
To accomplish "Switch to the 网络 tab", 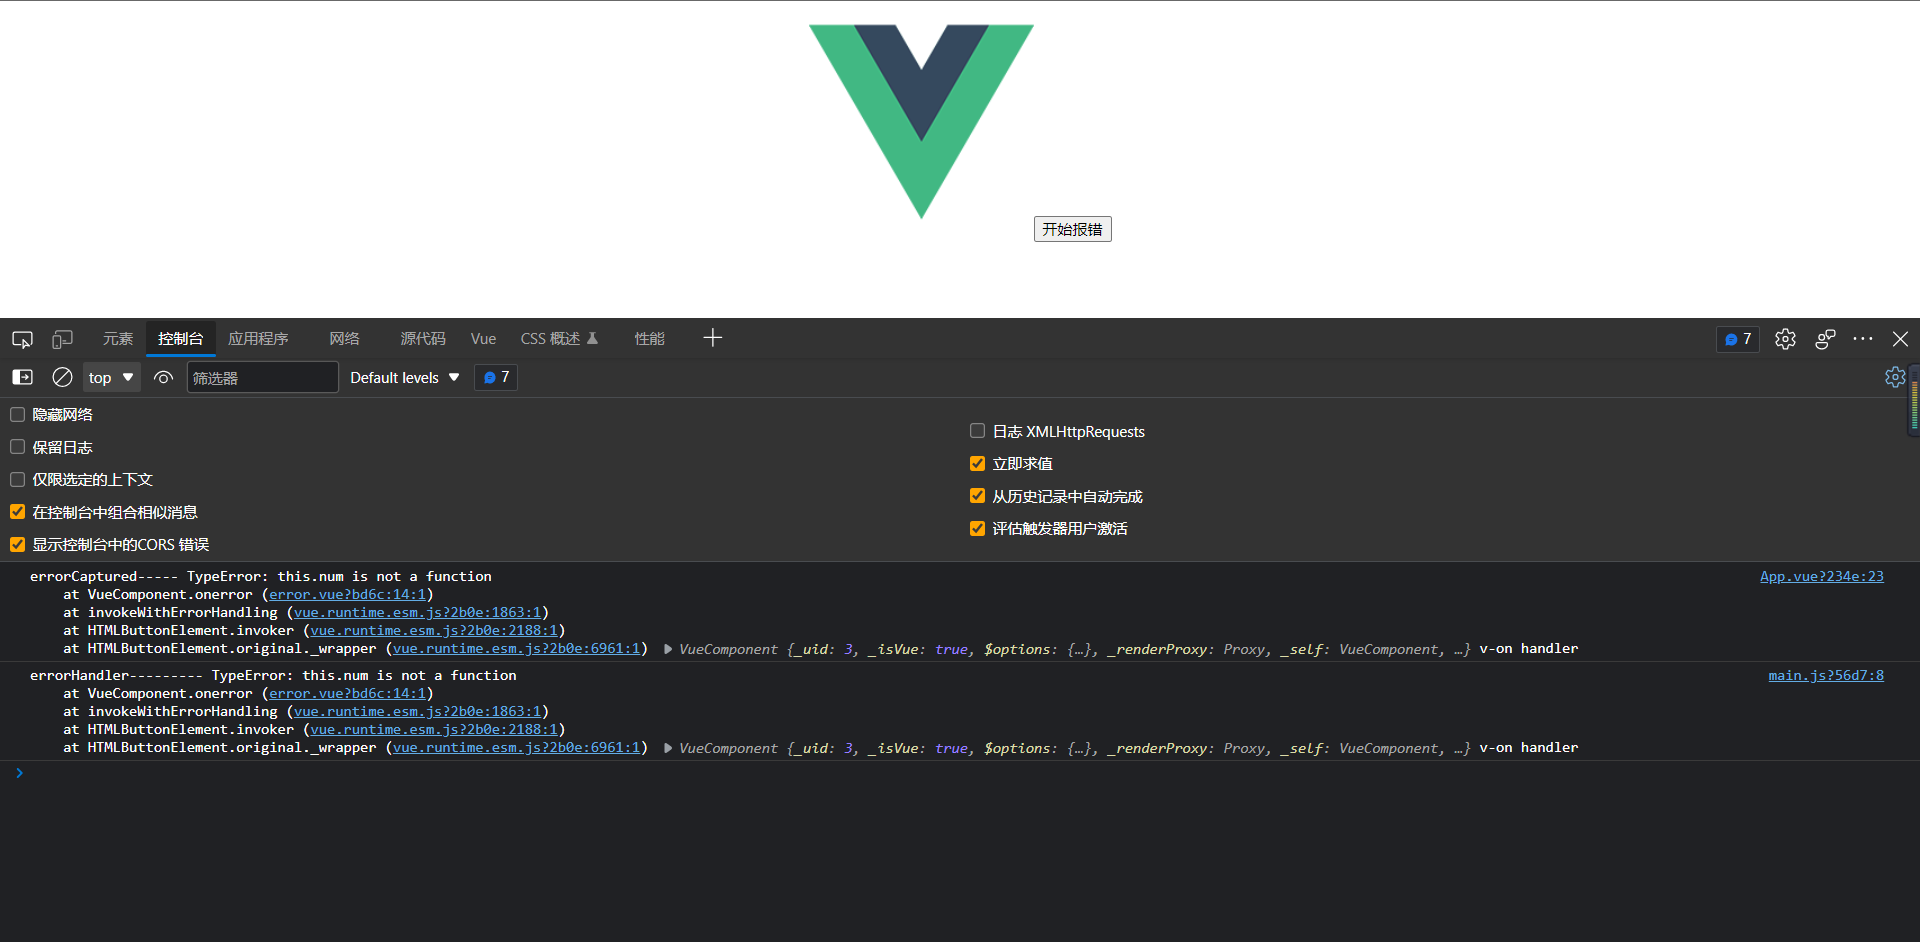I will tap(344, 339).
